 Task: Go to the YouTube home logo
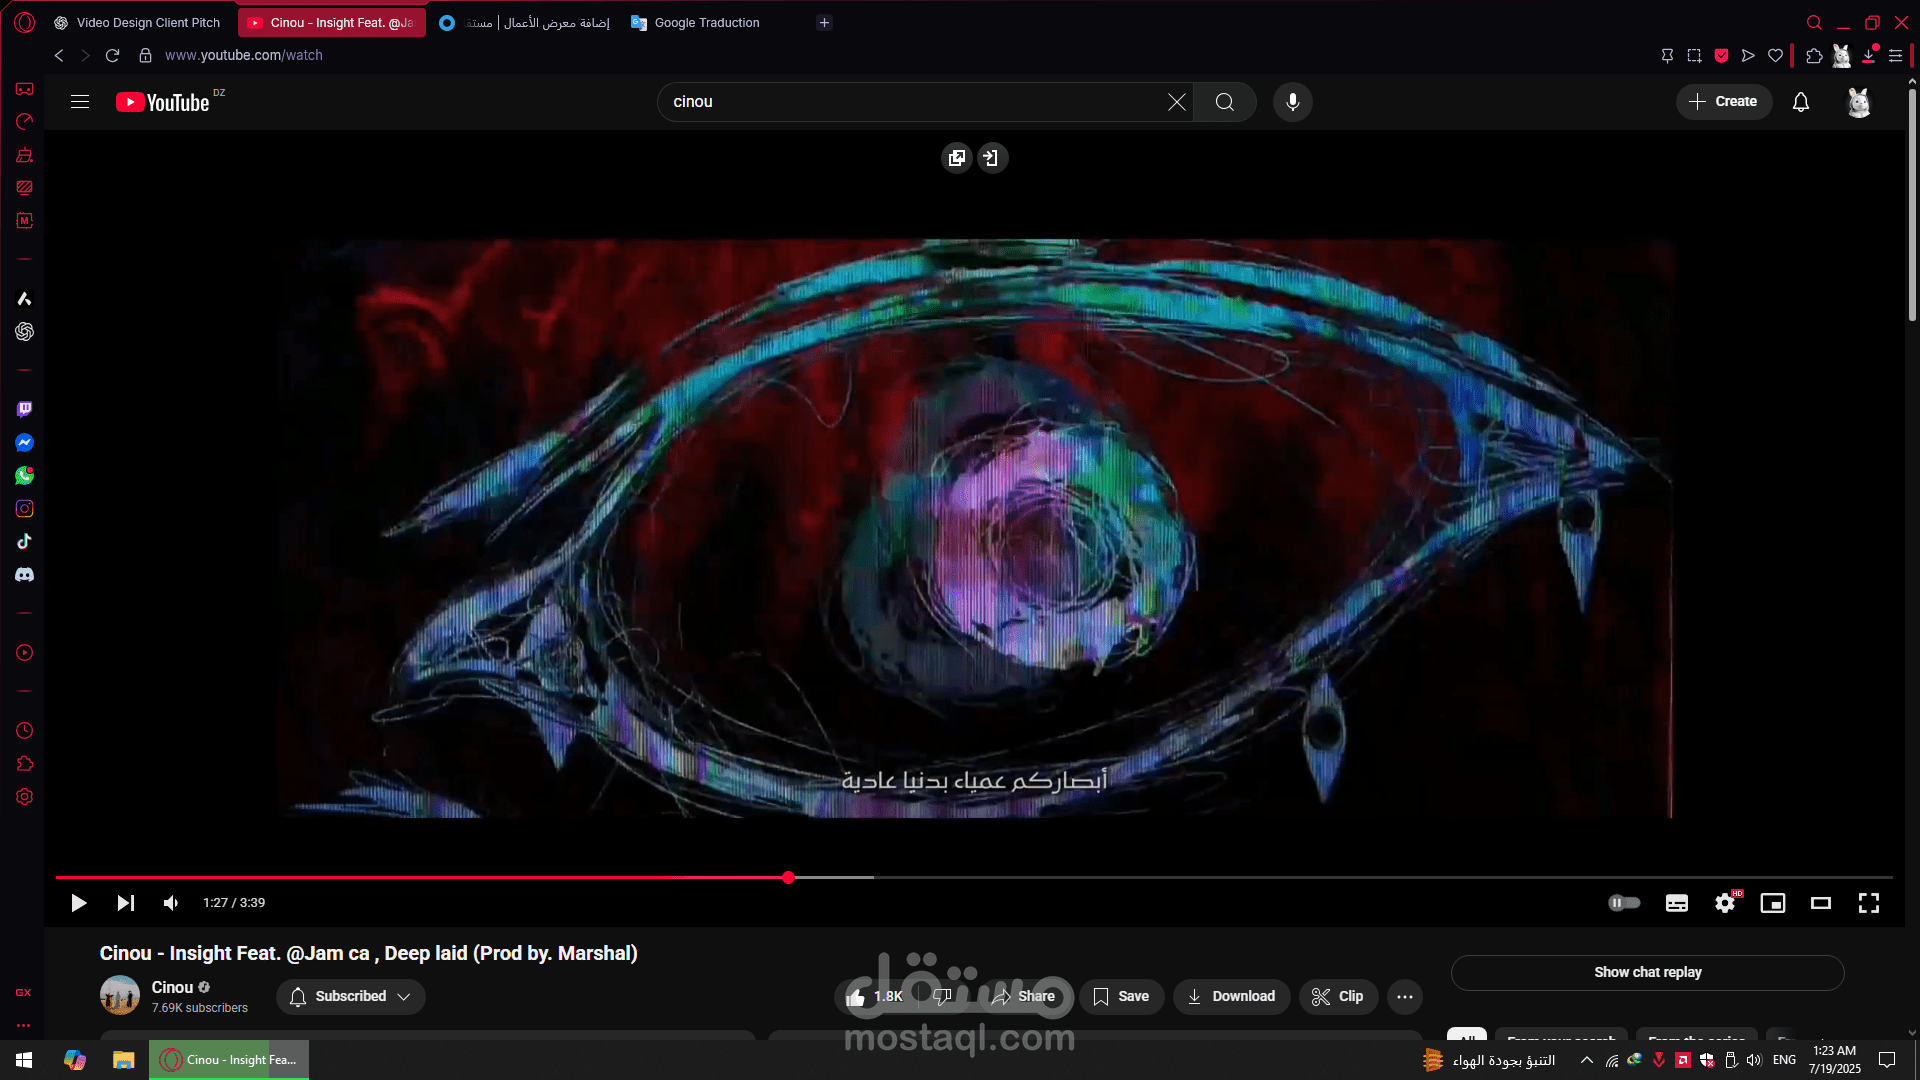pyautogui.click(x=163, y=102)
